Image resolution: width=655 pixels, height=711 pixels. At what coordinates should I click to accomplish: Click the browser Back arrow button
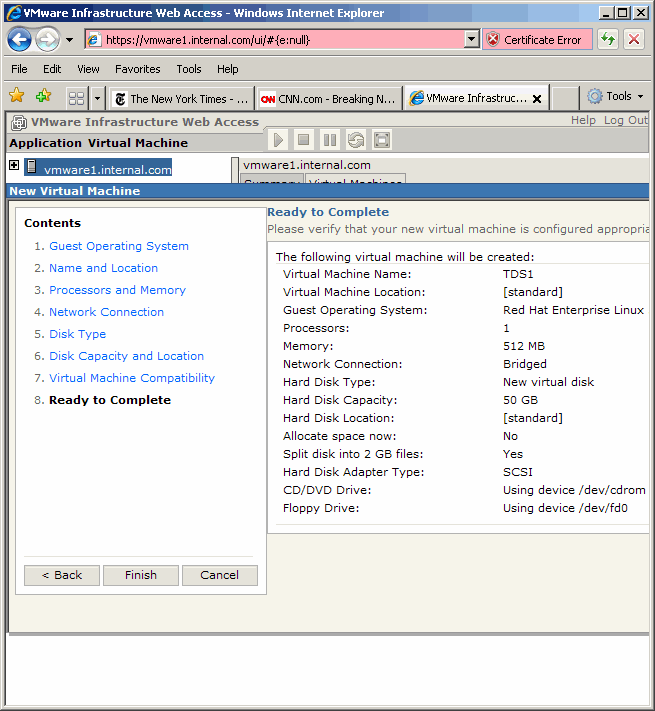(20, 40)
